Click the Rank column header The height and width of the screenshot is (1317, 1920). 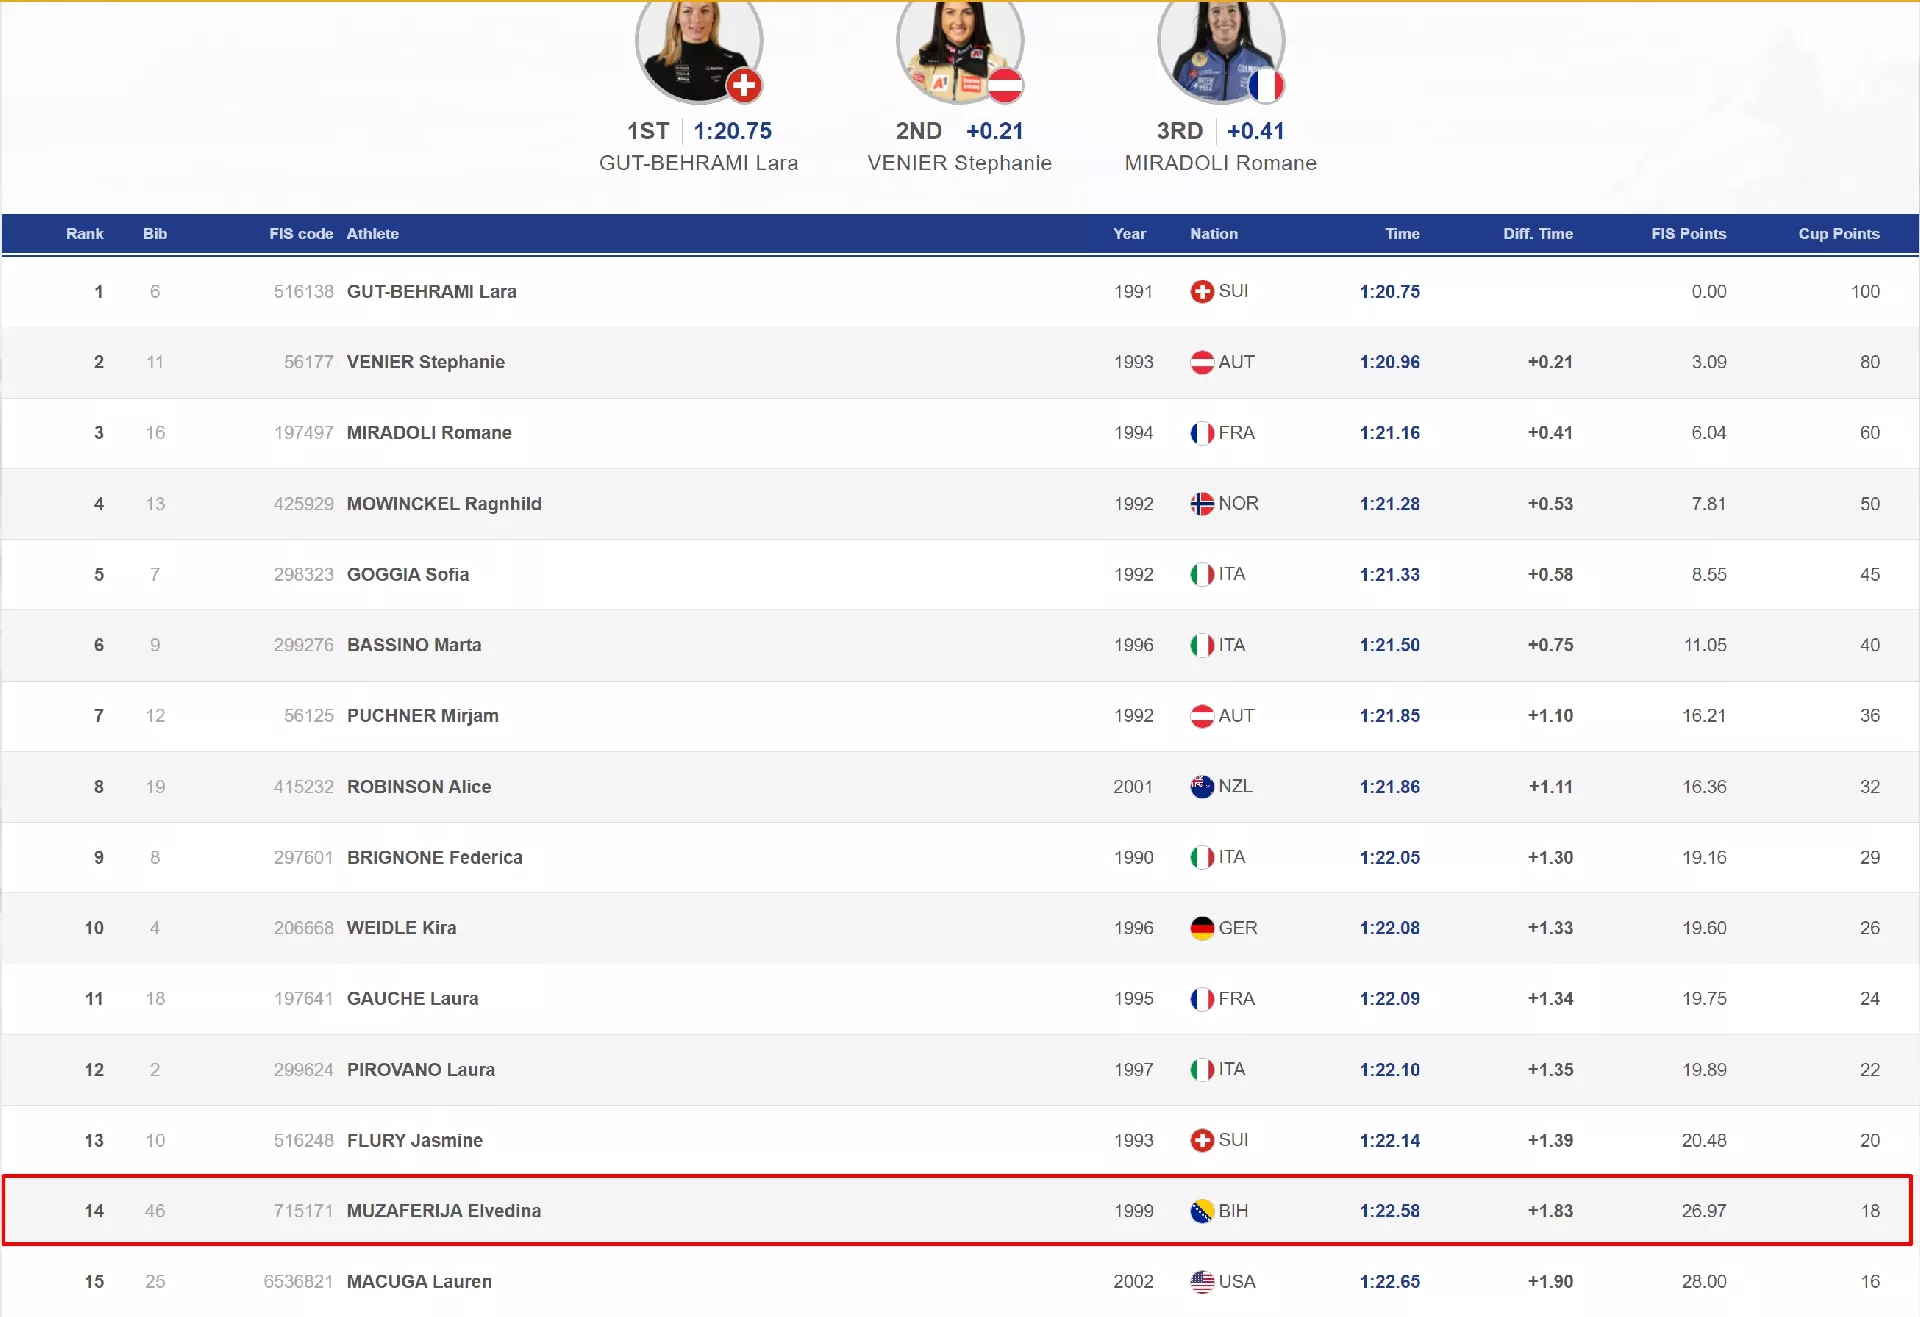[84, 234]
